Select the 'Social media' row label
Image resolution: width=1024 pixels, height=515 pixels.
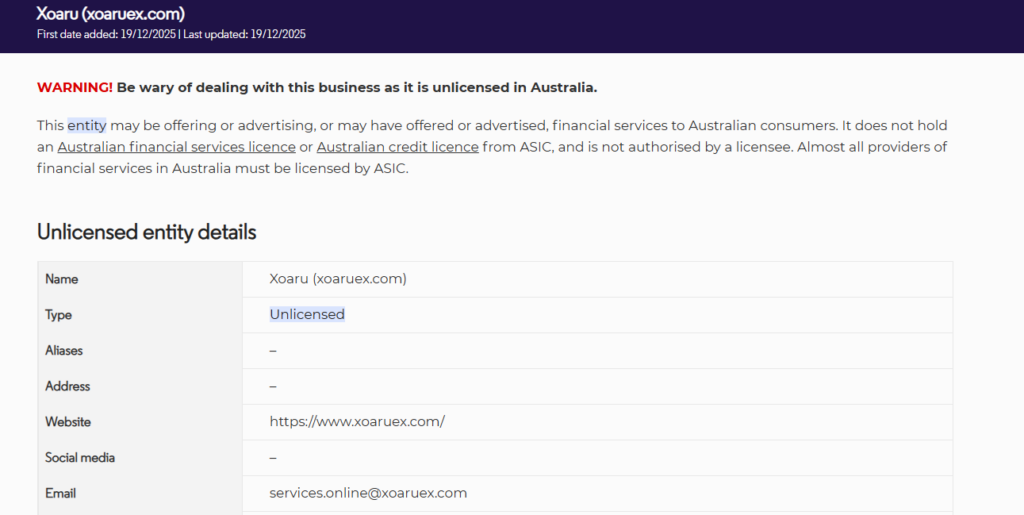(80, 458)
